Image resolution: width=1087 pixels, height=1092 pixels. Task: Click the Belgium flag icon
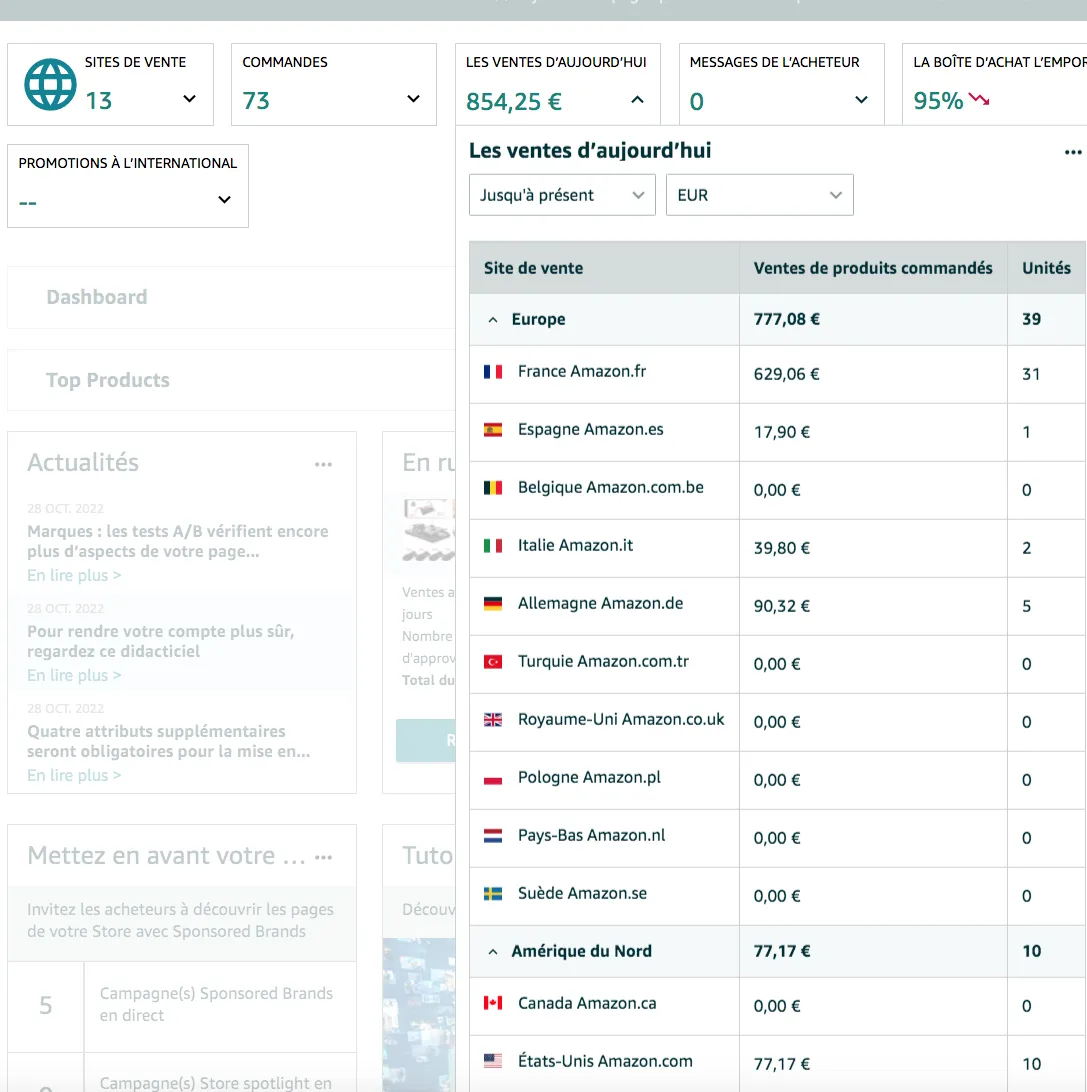tap(493, 488)
